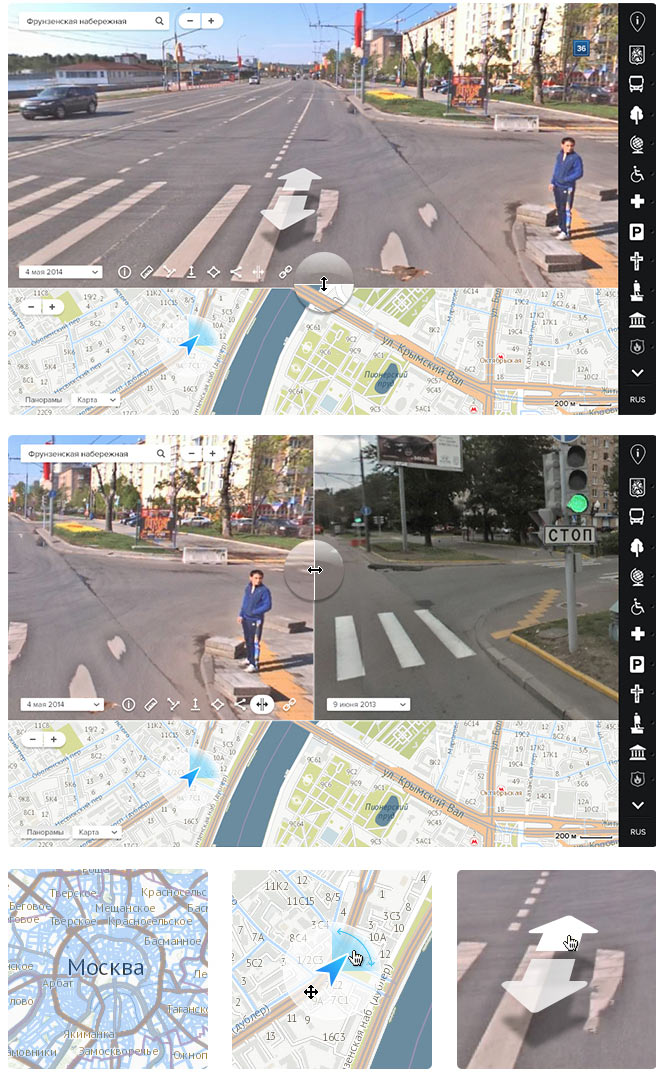Click the share icon in top panorama toolbar
This screenshot has height=1073, width=656.
pos(236,271)
